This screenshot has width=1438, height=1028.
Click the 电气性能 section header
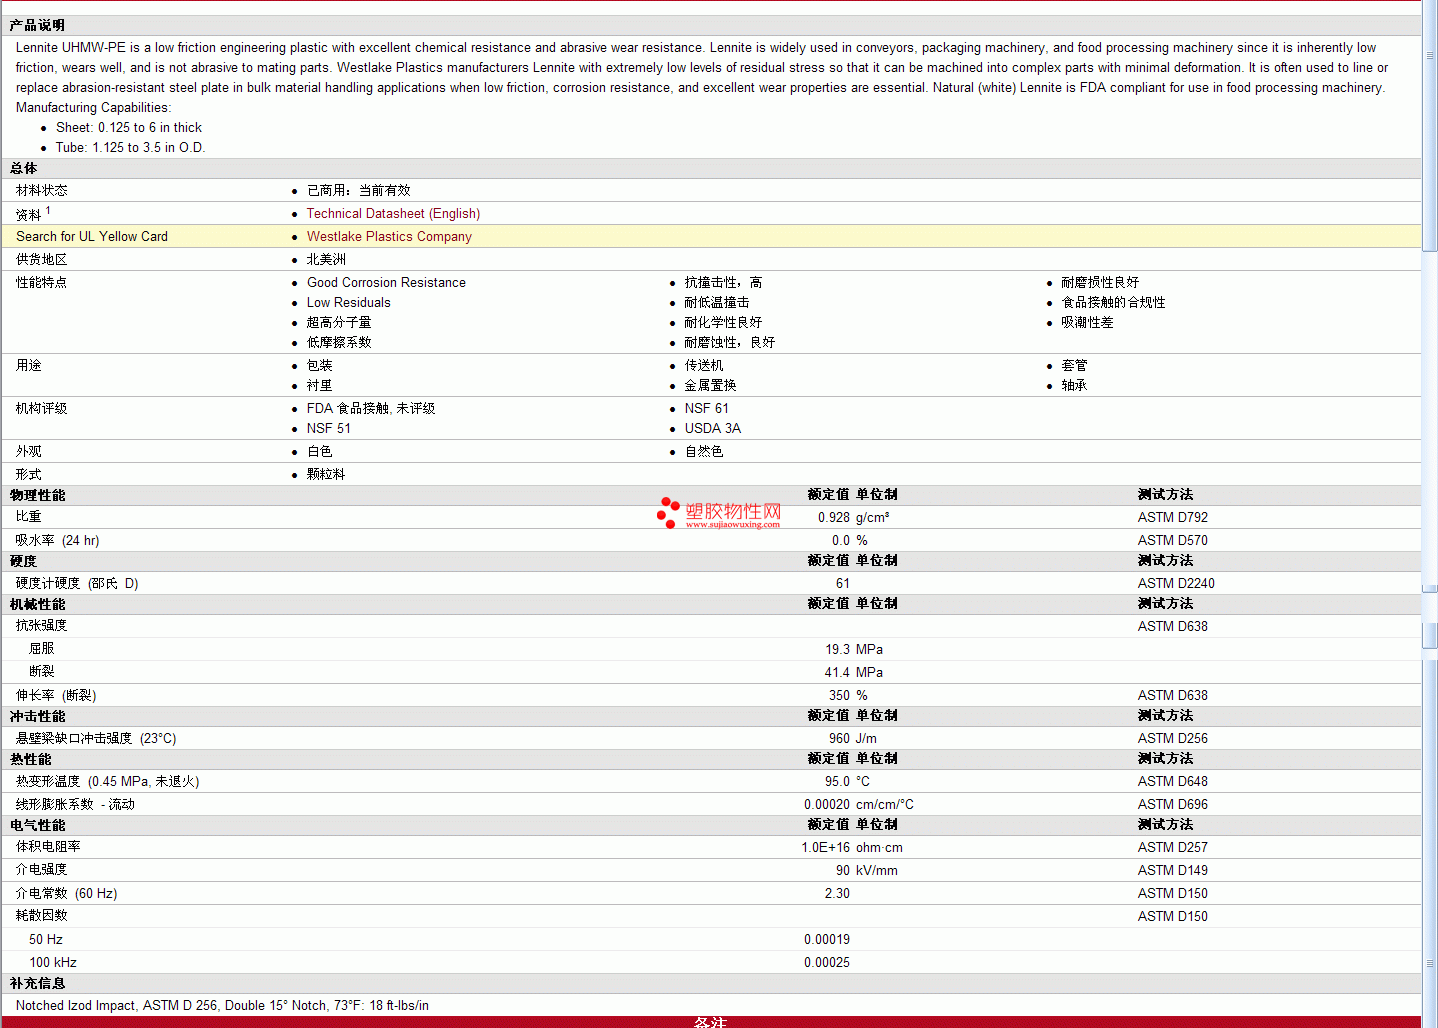37,825
